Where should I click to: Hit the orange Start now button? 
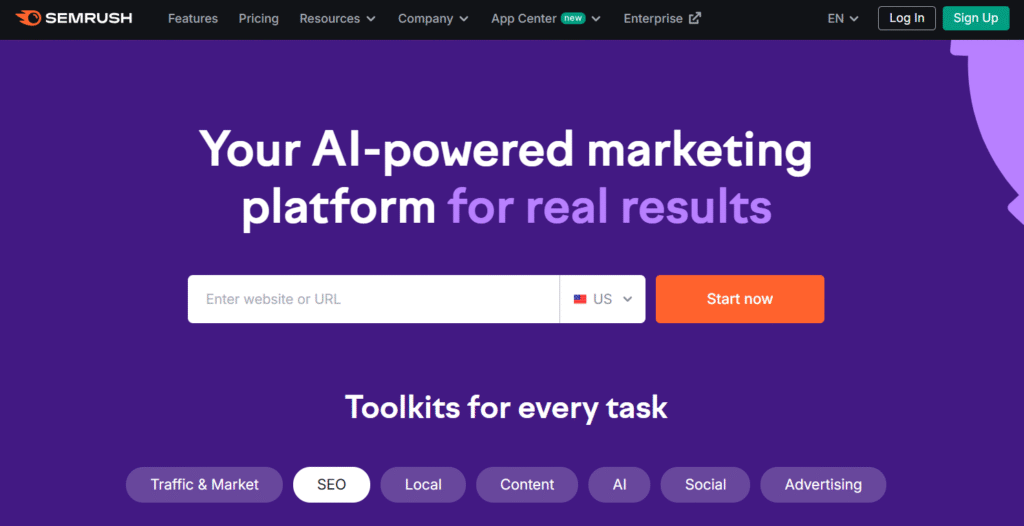[x=740, y=299]
